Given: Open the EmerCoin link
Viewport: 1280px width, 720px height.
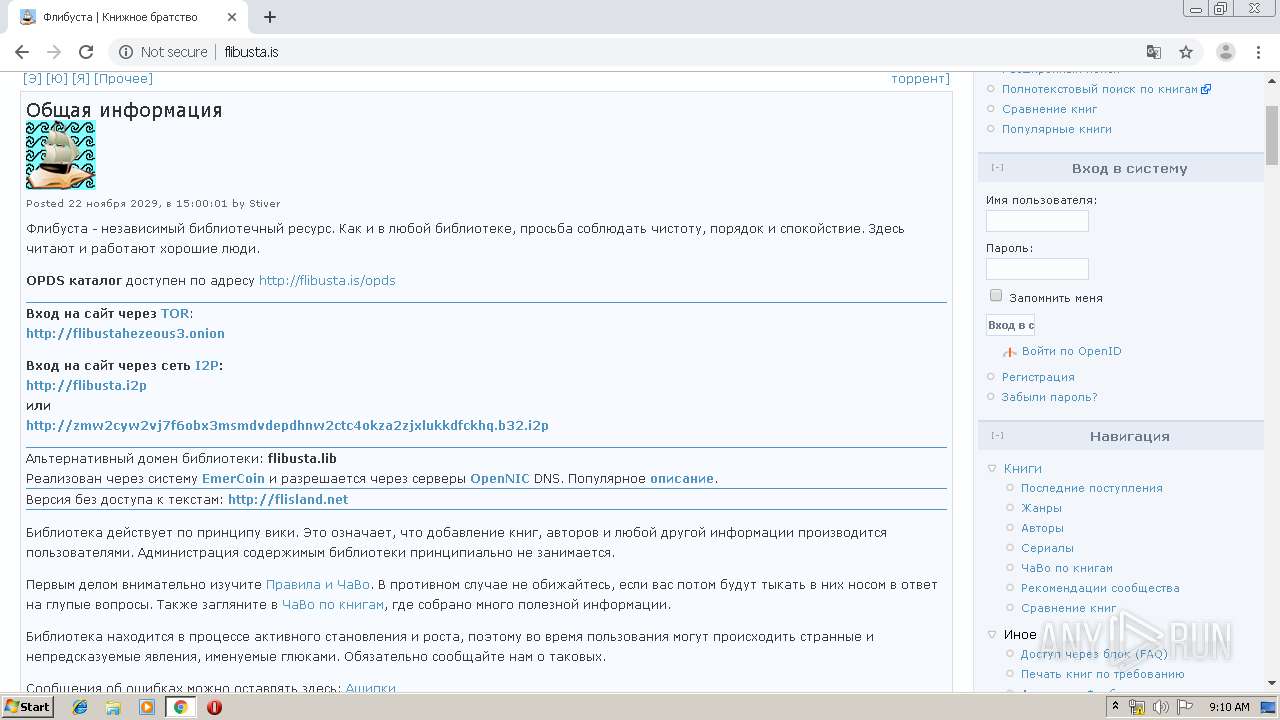Looking at the screenshot, I should pyautogui.click(x=233, y=478).
